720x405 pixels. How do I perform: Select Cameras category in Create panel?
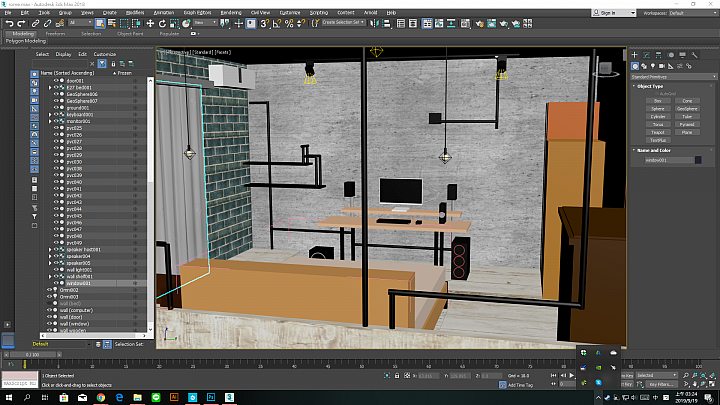click(x=662, y=66)
